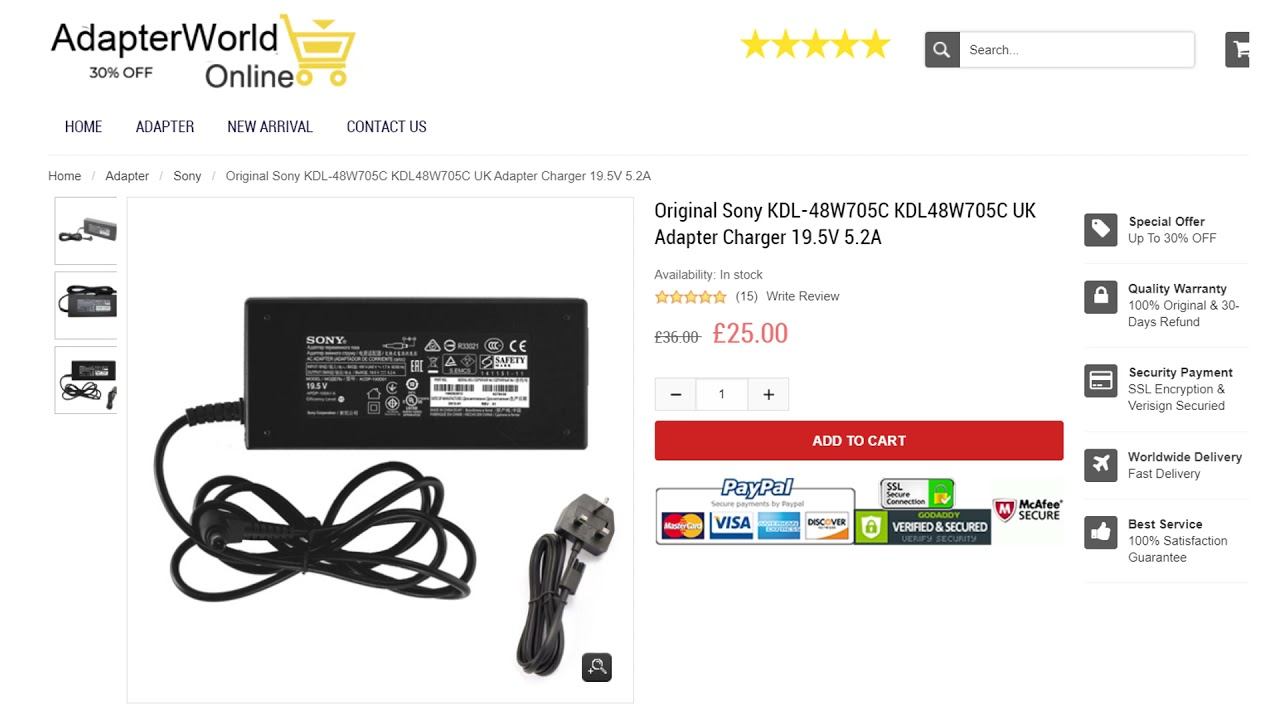The width and height of the screenshot is (1280, 720).
Task: Click the Sony breadcrumb link
Action: [x=187, y=176]
